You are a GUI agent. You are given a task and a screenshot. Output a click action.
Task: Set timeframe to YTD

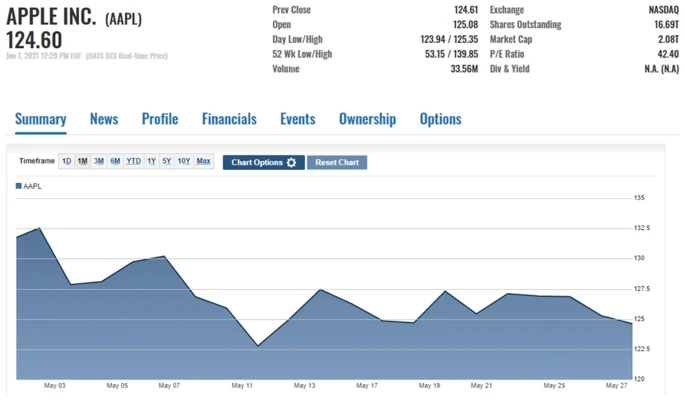[x=134, y=161]
